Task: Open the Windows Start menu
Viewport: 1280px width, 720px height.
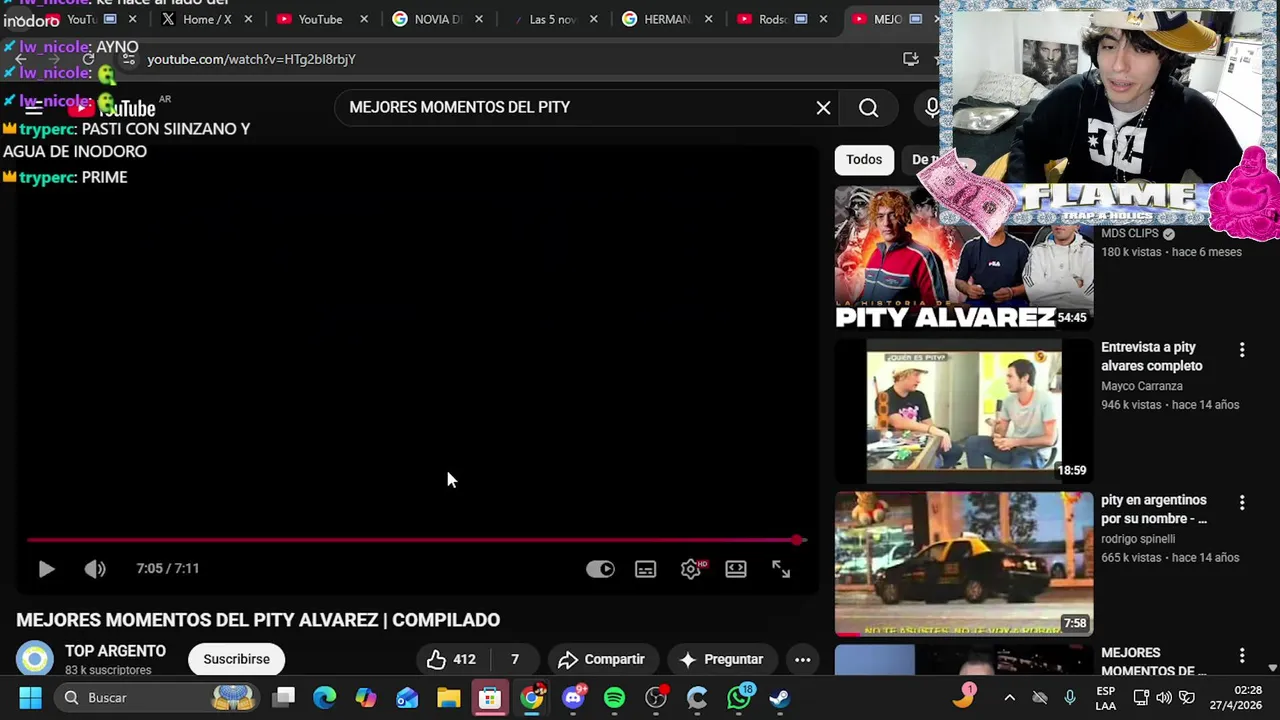Action: [30, 698]
